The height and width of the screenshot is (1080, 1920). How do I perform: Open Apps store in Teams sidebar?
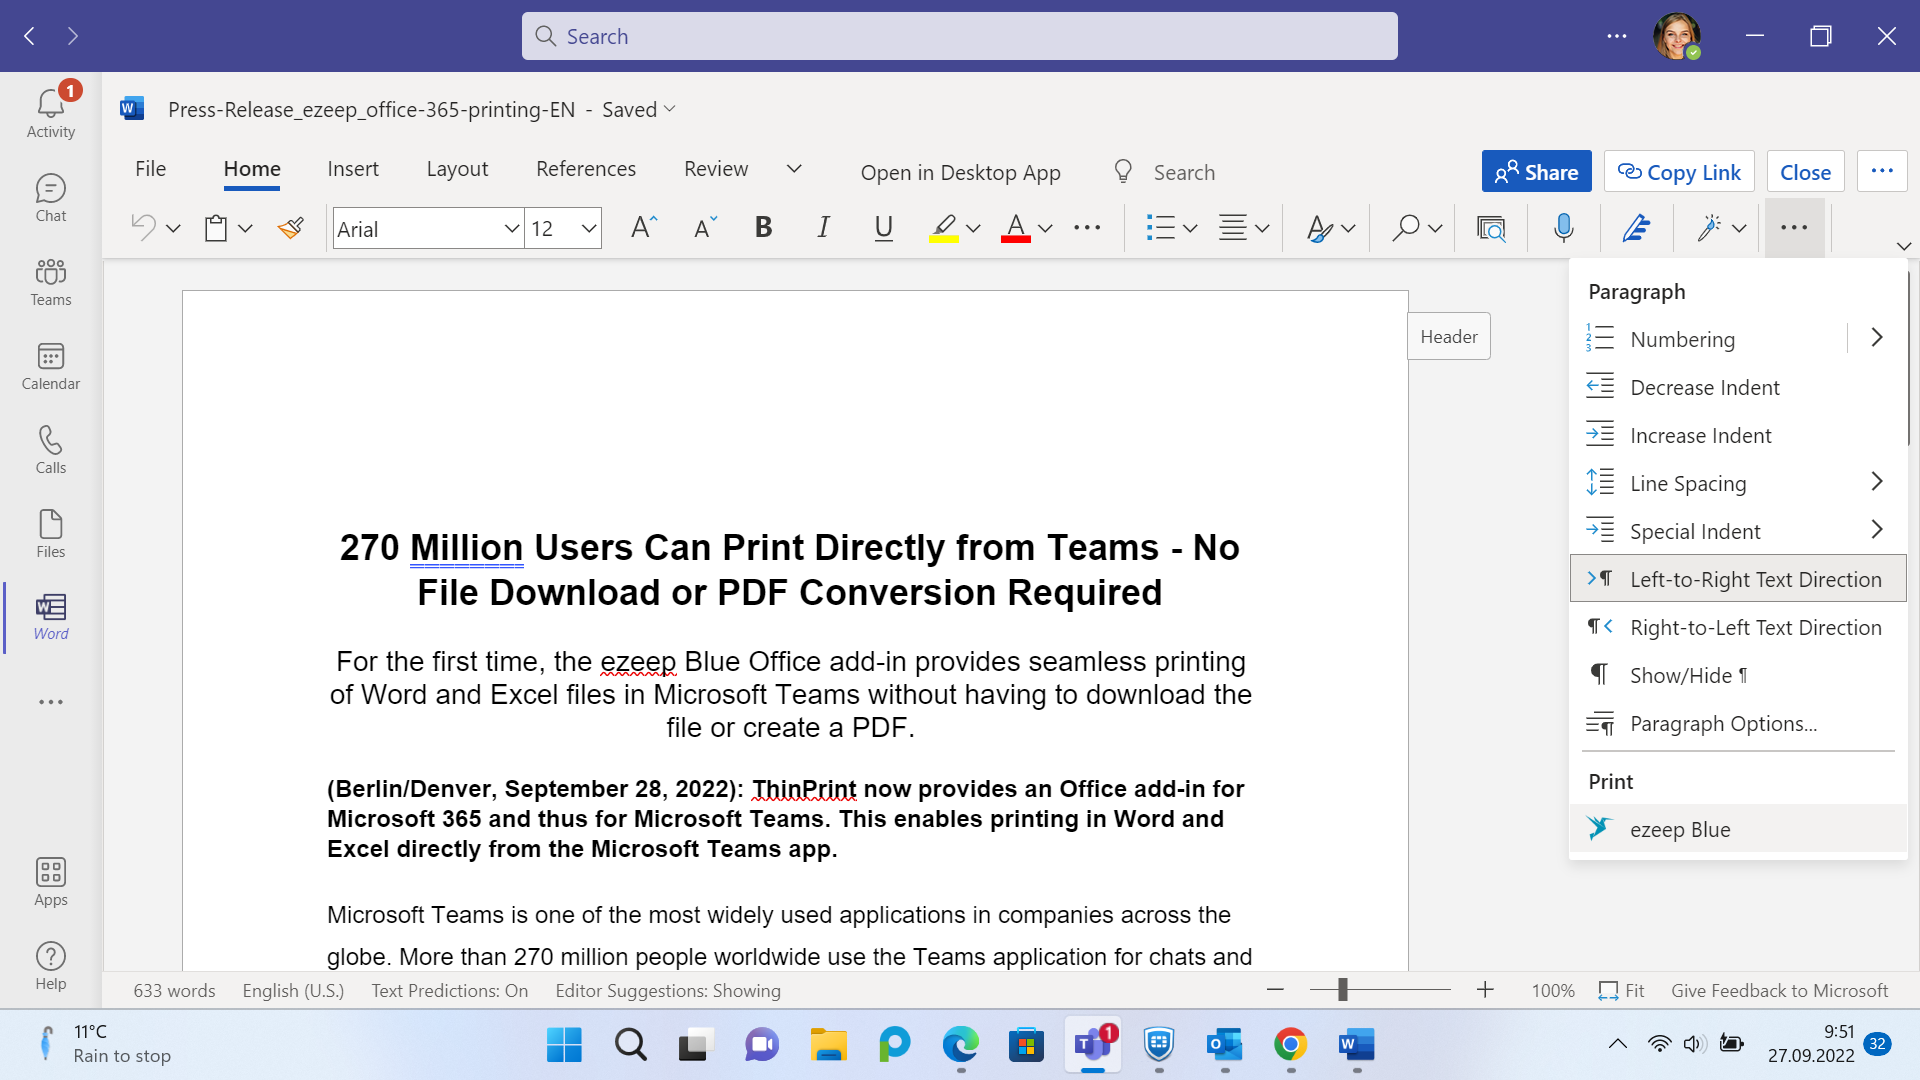51,882
